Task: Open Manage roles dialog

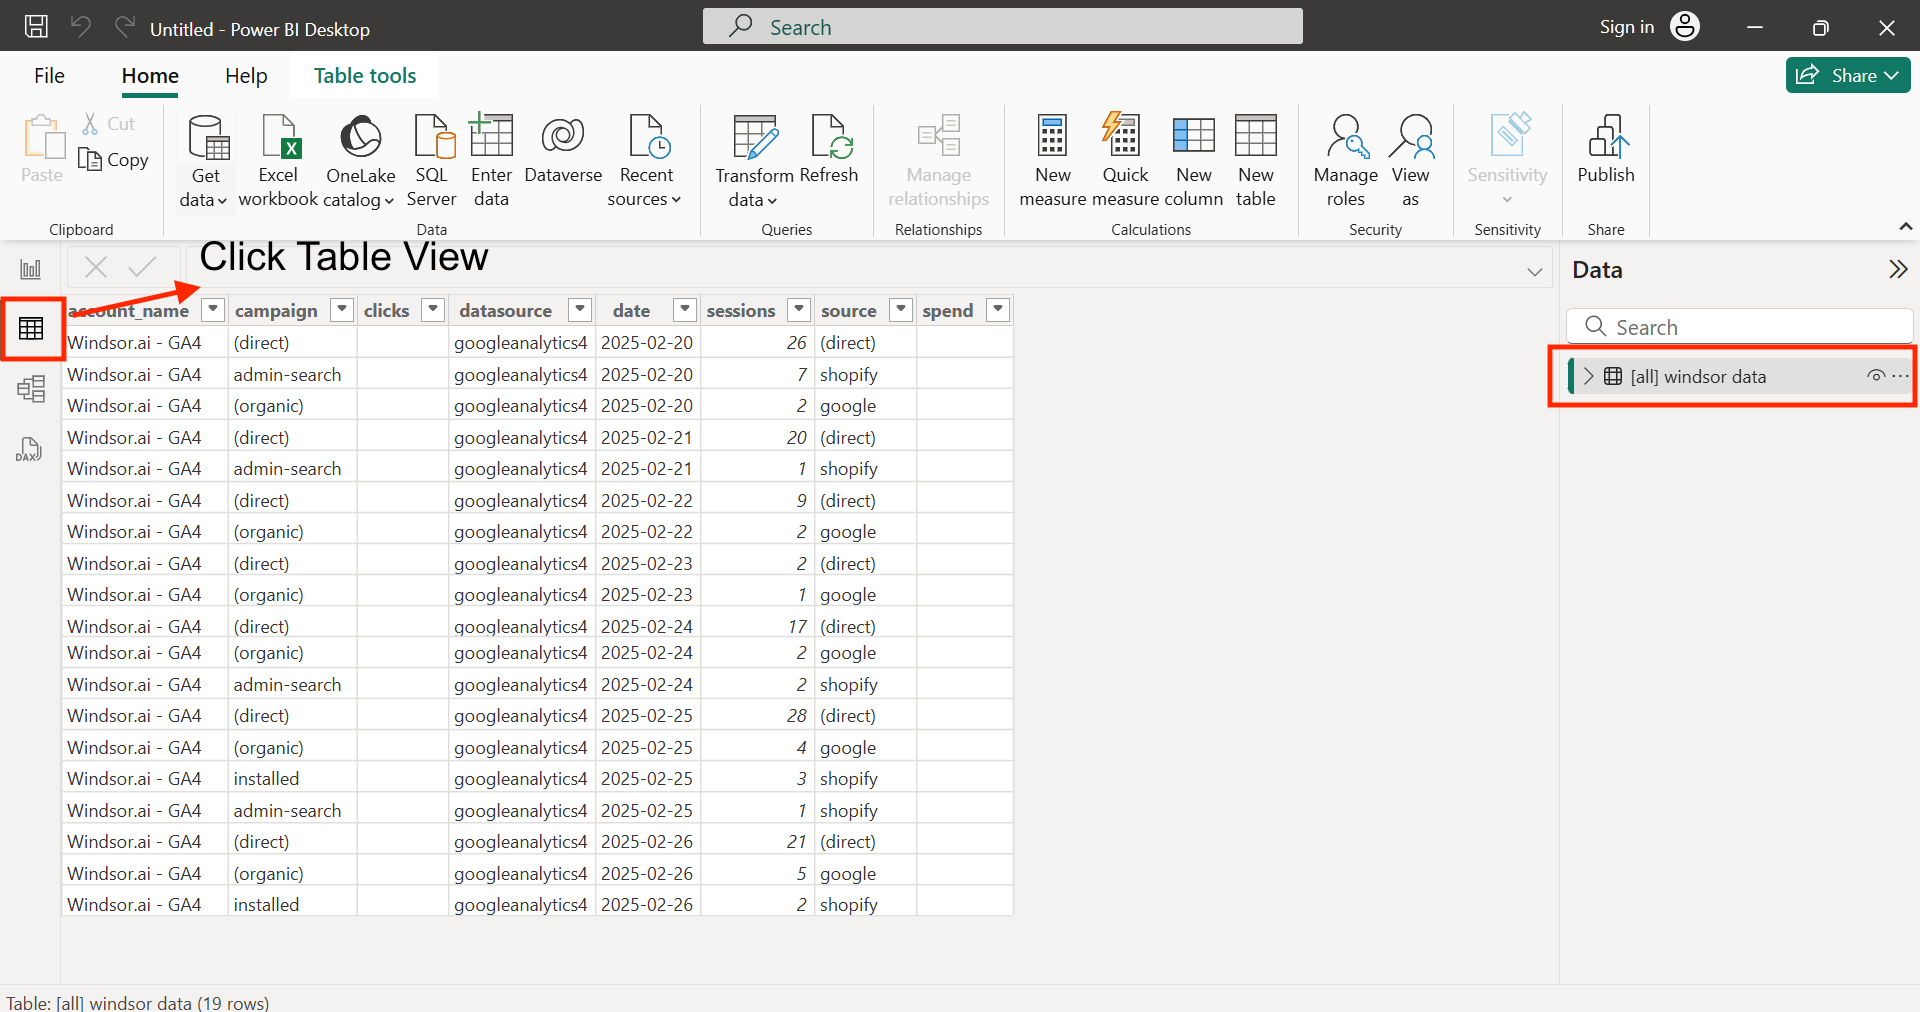Action: coord(1346,162)
